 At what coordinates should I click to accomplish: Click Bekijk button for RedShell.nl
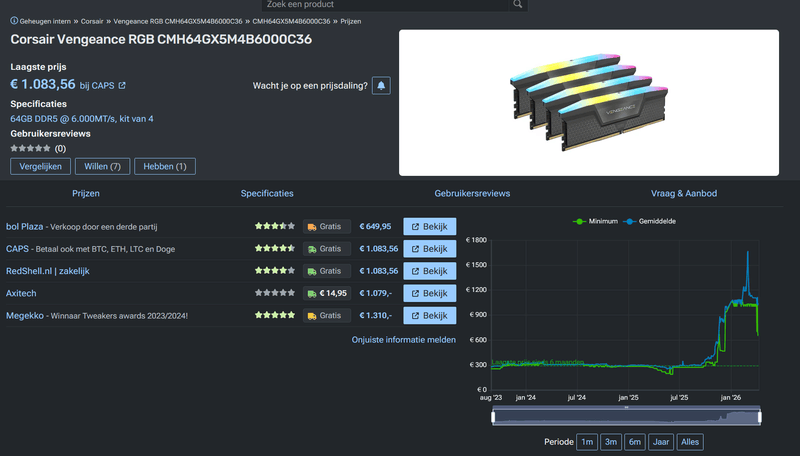[430, 271]
